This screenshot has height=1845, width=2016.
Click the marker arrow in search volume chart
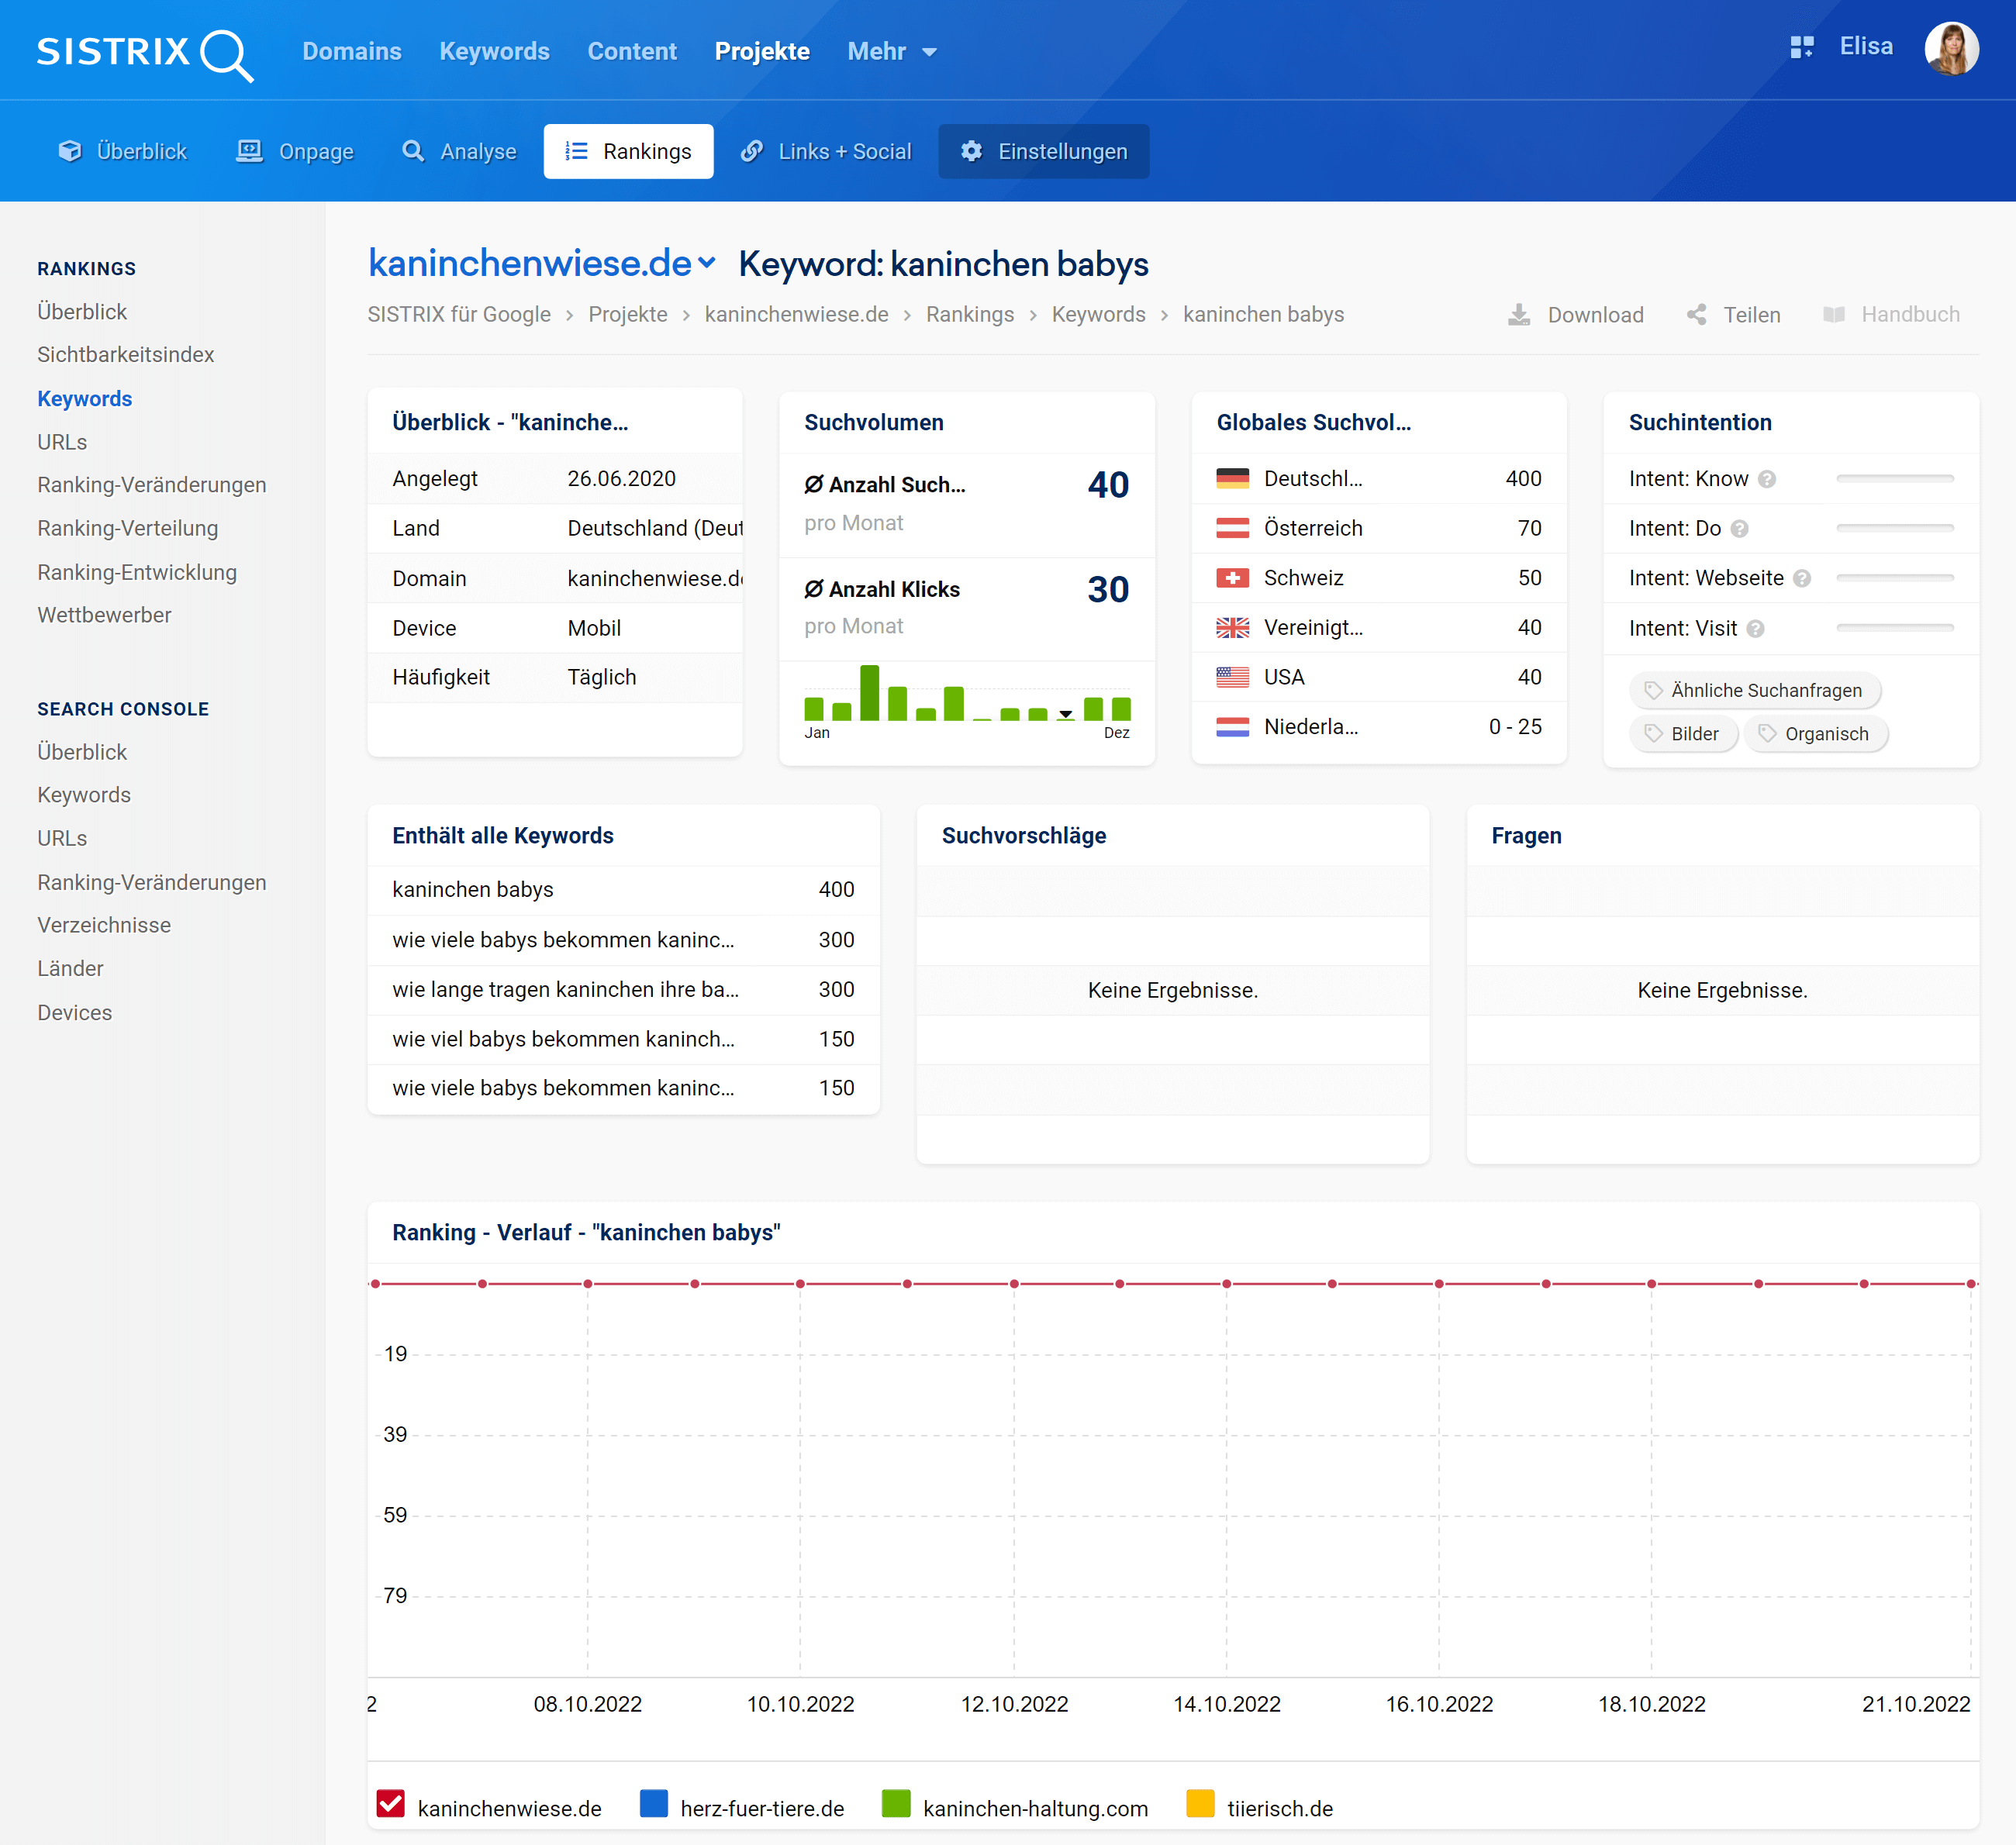point(1066,714)
